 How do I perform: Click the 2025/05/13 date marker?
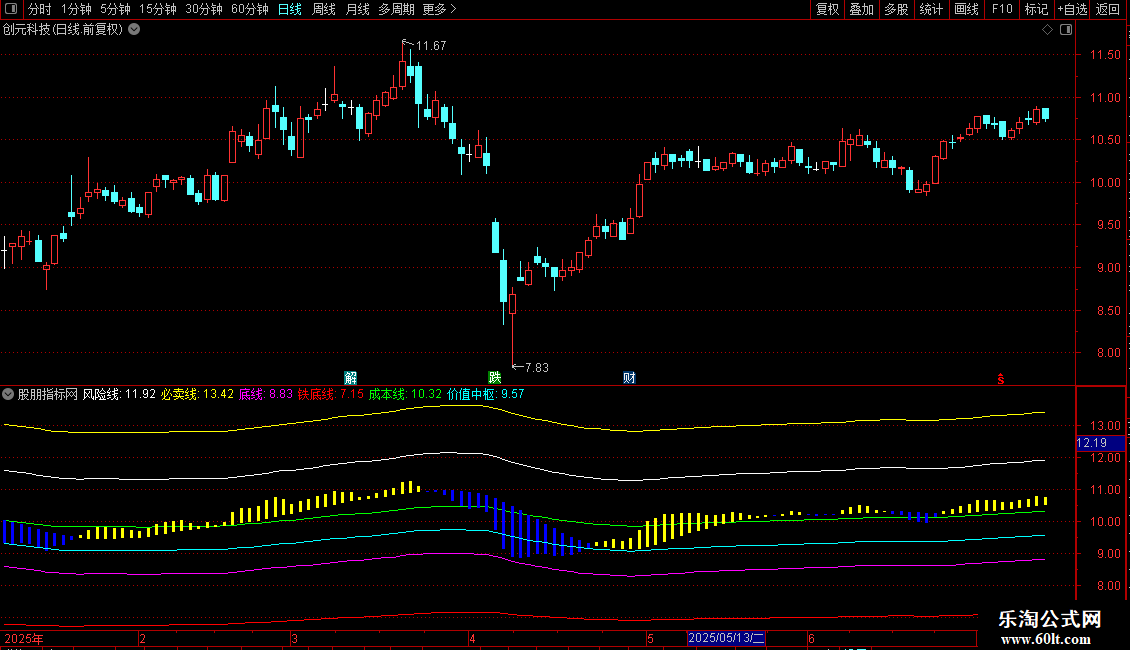pos(725,638)
